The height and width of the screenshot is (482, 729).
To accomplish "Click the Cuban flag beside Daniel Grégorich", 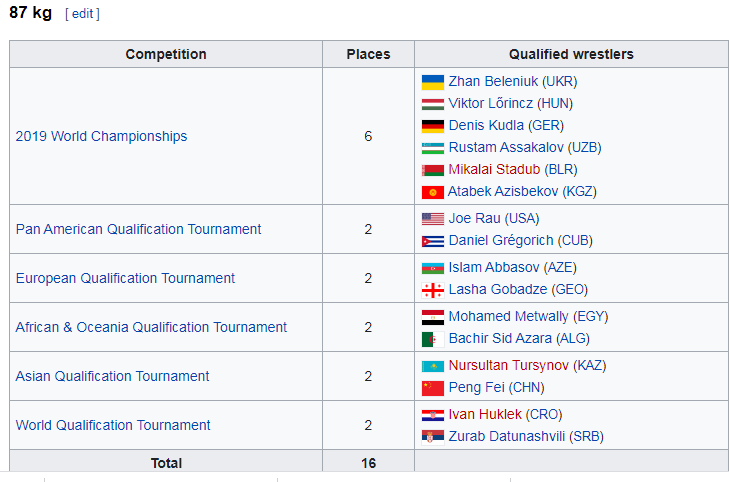I will (432, 241).
